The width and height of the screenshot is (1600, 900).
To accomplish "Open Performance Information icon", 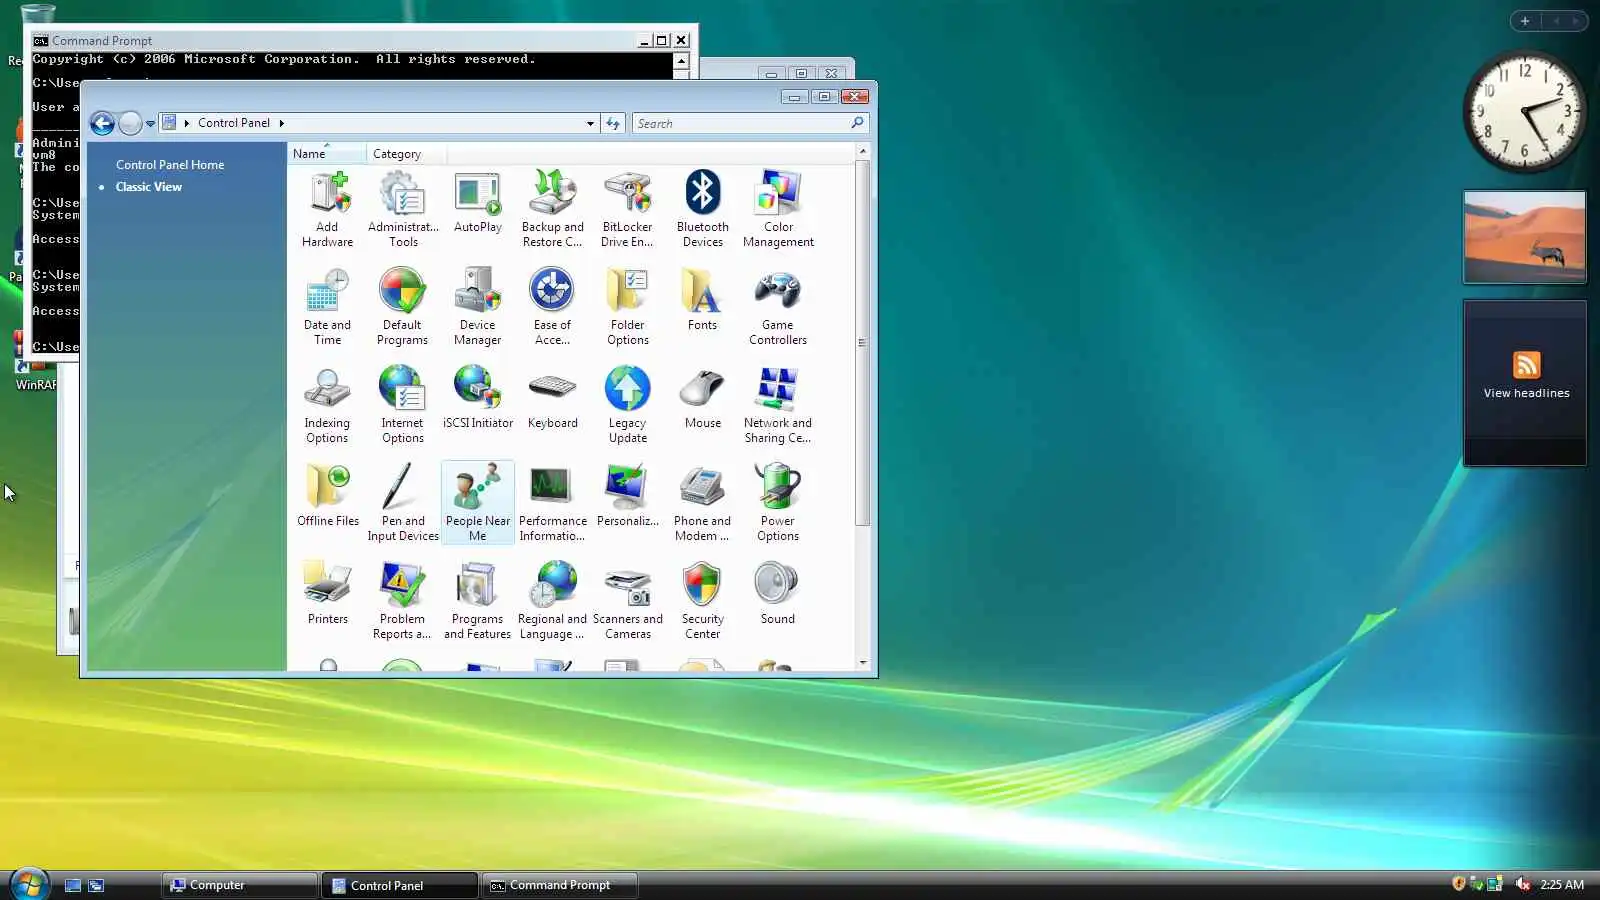I will tap(552, 503).
